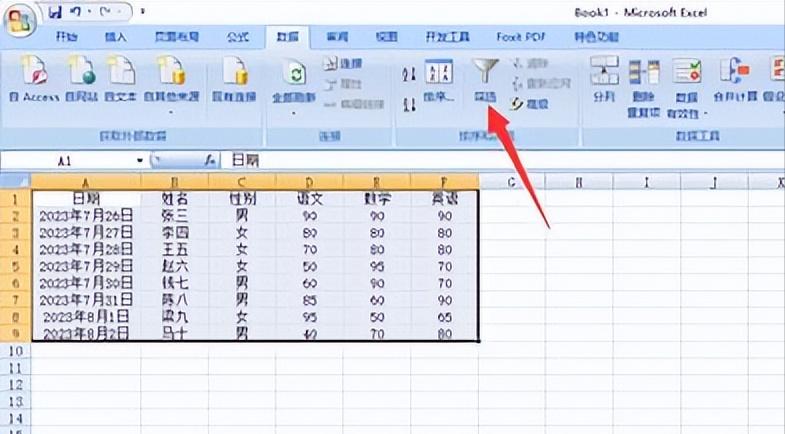Switch to the 插入 (Insert) tab
Screen dimensions: 785x434
(x=116, y=37)
